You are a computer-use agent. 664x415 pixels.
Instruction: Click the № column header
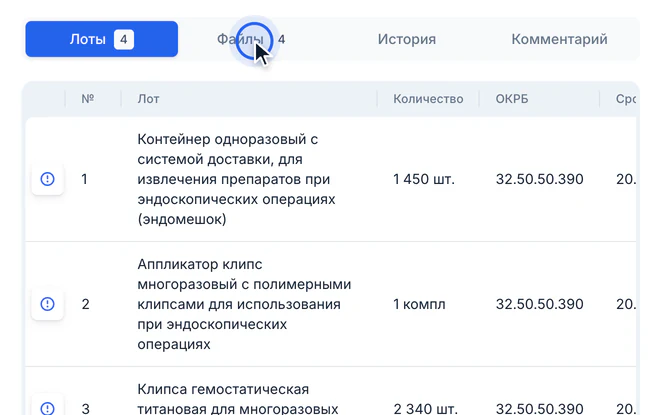point(88,99)
